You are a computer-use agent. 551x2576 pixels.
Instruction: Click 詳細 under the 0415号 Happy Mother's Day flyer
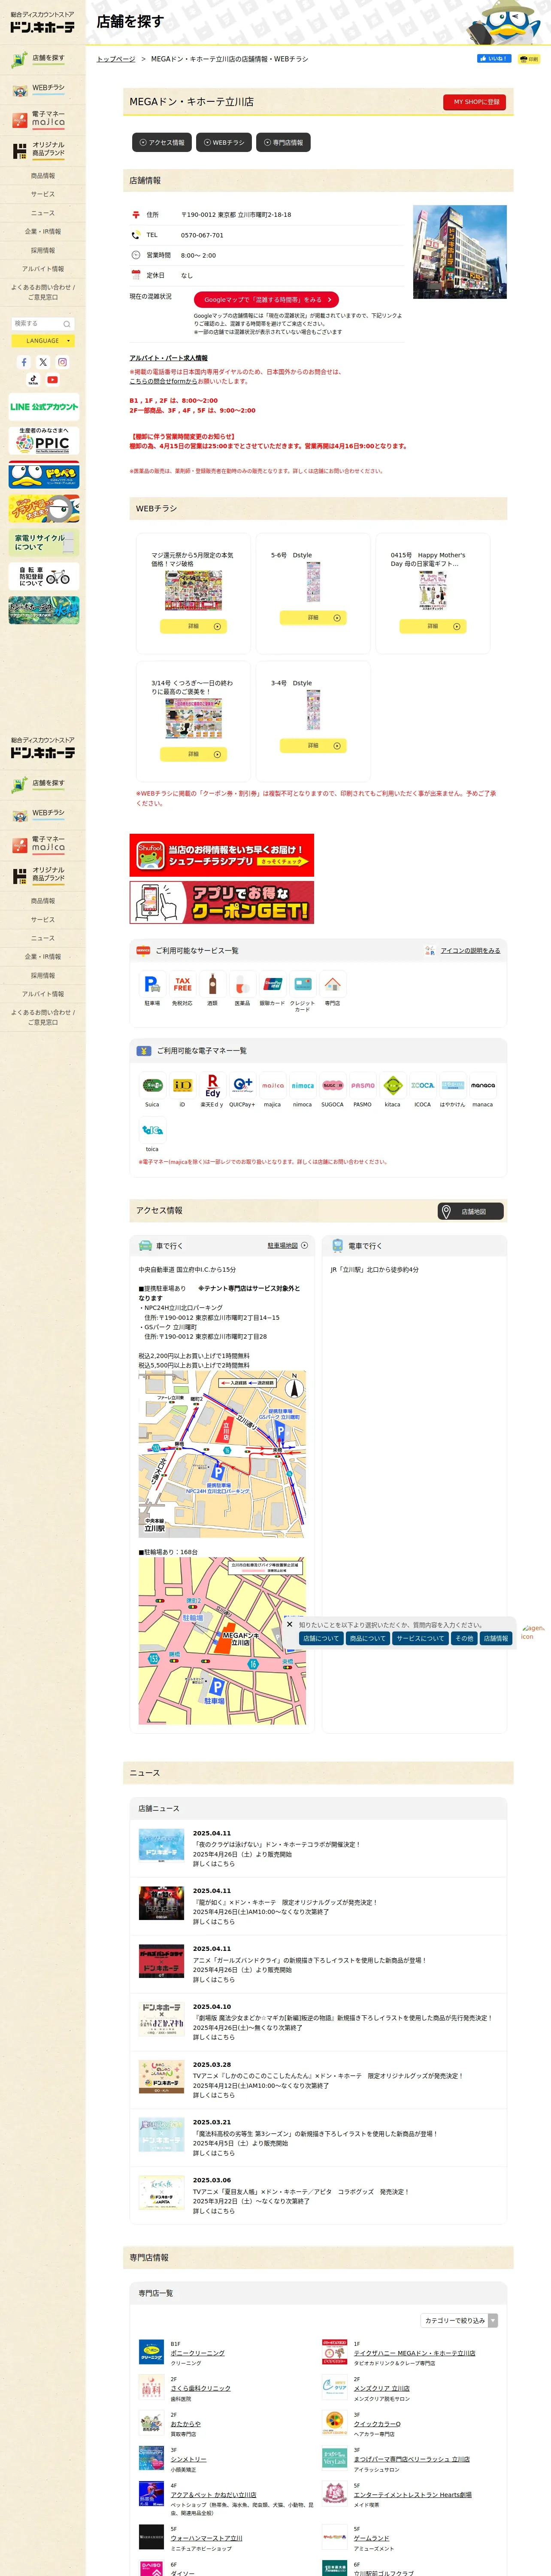point(432,626)
